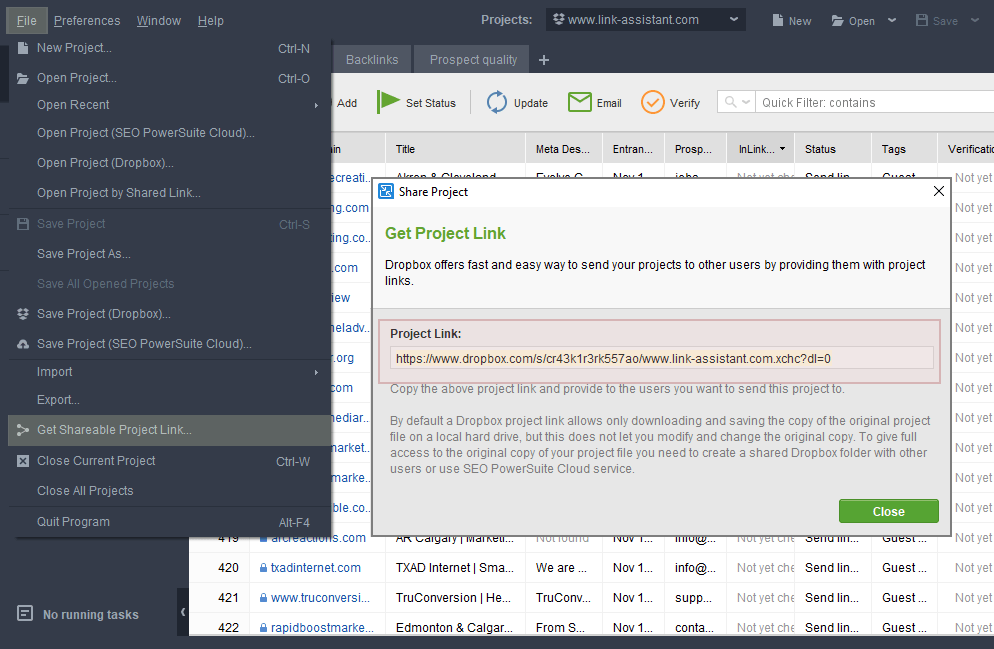Click the Open Project folder icon in File menu
Image resolution: width=994 pixels, height=649 pixels.
tap(23, 78)
